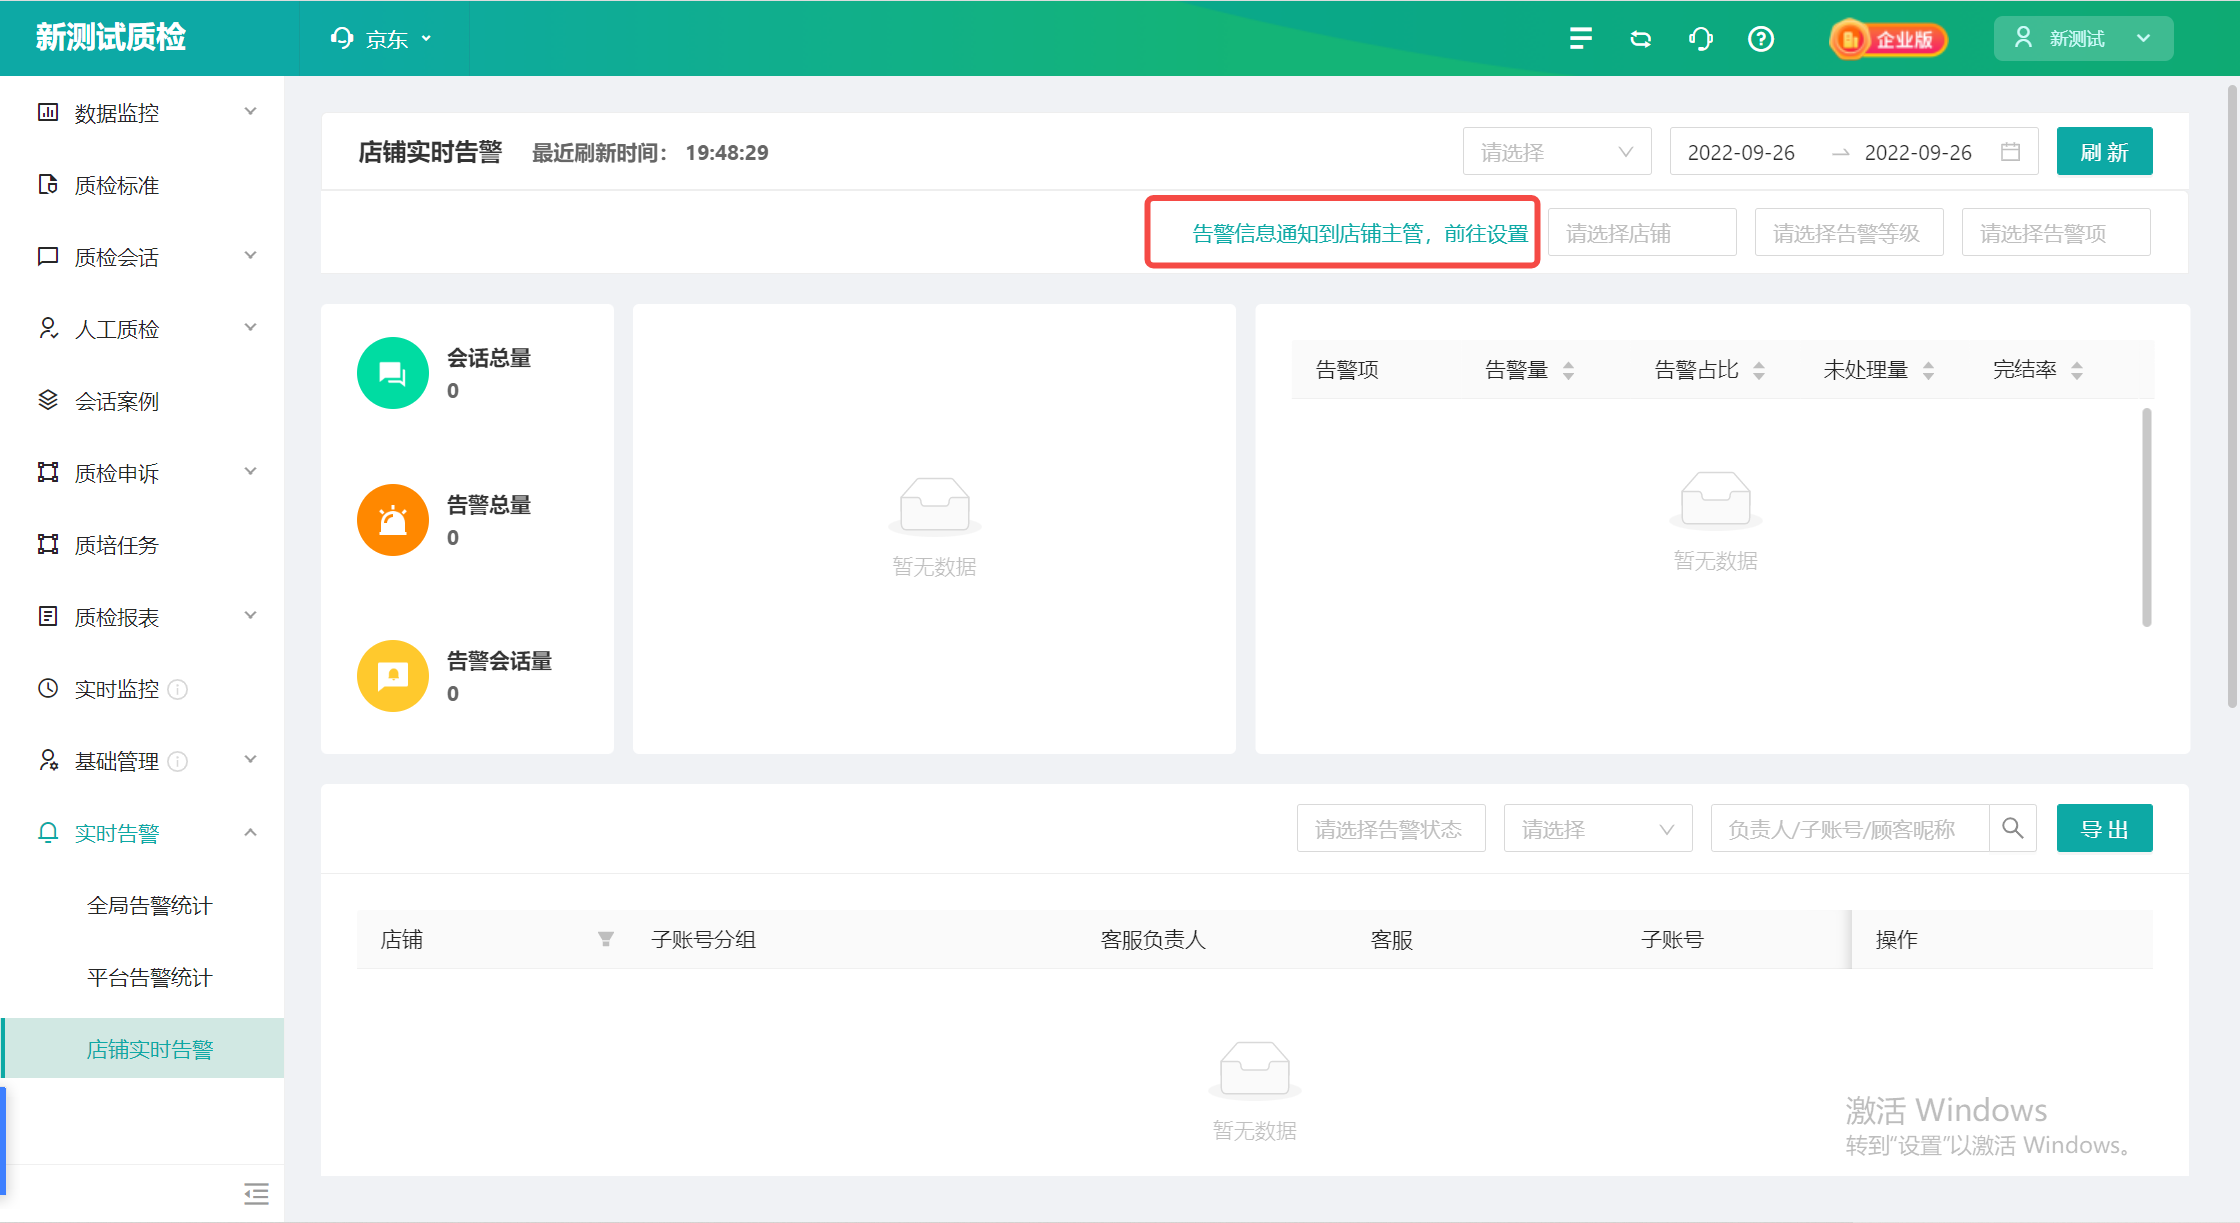Open calendar icon in date range
Screen dimensions: 2240x1223
click(x=2010, y=152)
